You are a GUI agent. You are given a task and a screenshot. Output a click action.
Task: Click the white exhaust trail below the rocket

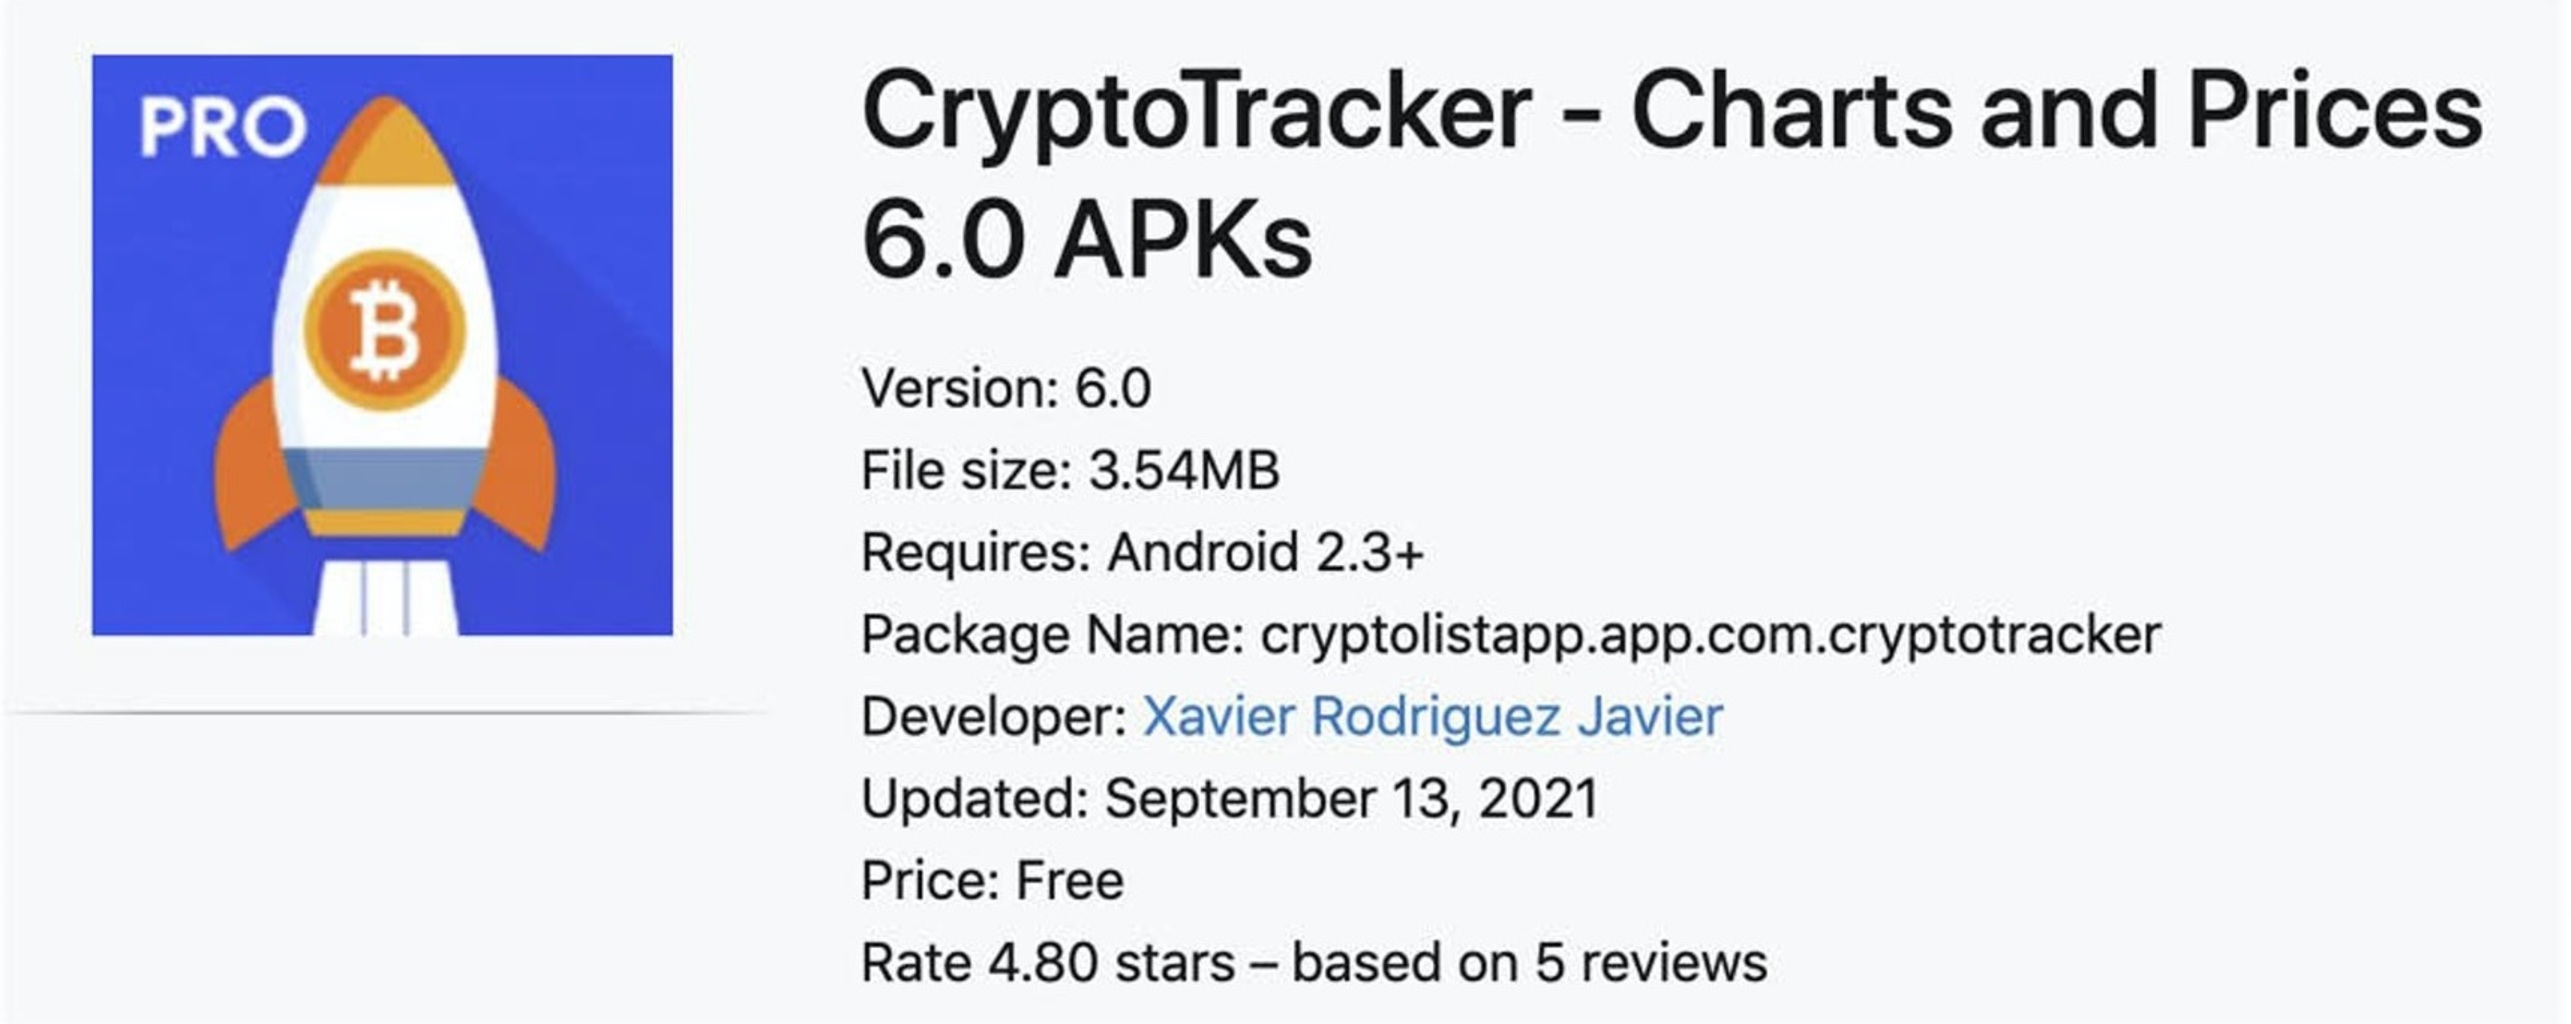coord(386,597)
